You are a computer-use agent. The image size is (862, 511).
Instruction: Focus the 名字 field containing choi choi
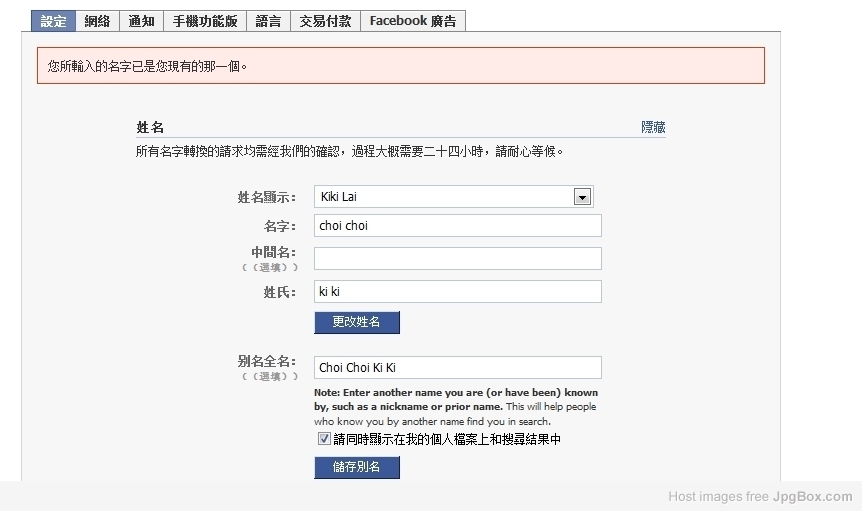tap(457, 226)
